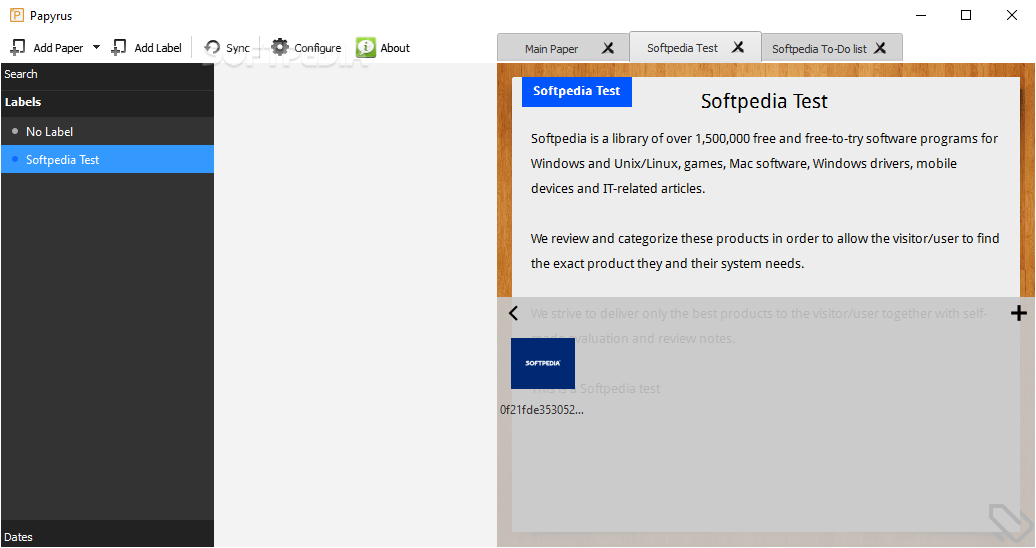Click the attachment filename 0f21fde353052...
The width and height of the screenshot is (1036, 548).
pos(542,410)
